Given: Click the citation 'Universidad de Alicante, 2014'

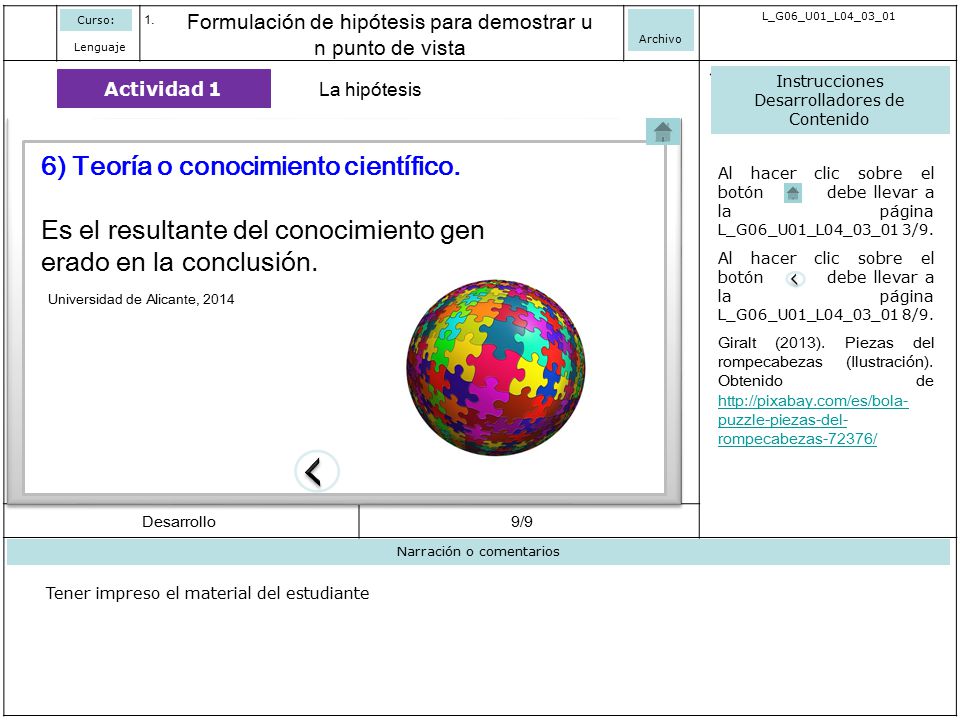Looking at the screenshot, I should (x=141, y=299).
